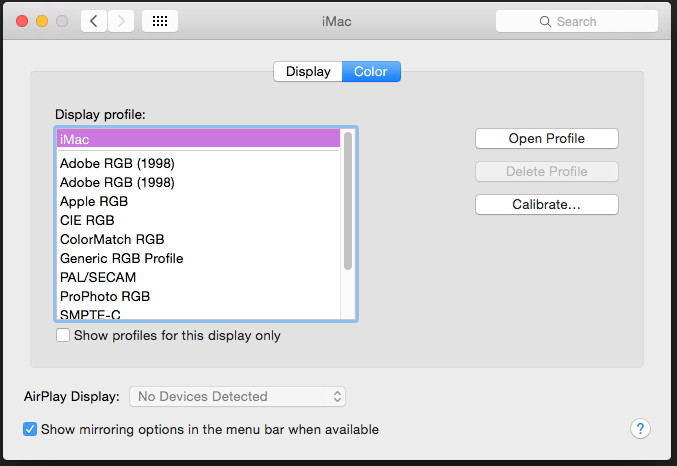This screenshot has height=466, width=677.
Task: Choose the ProPhoto RGB profile
Action: 105,296
